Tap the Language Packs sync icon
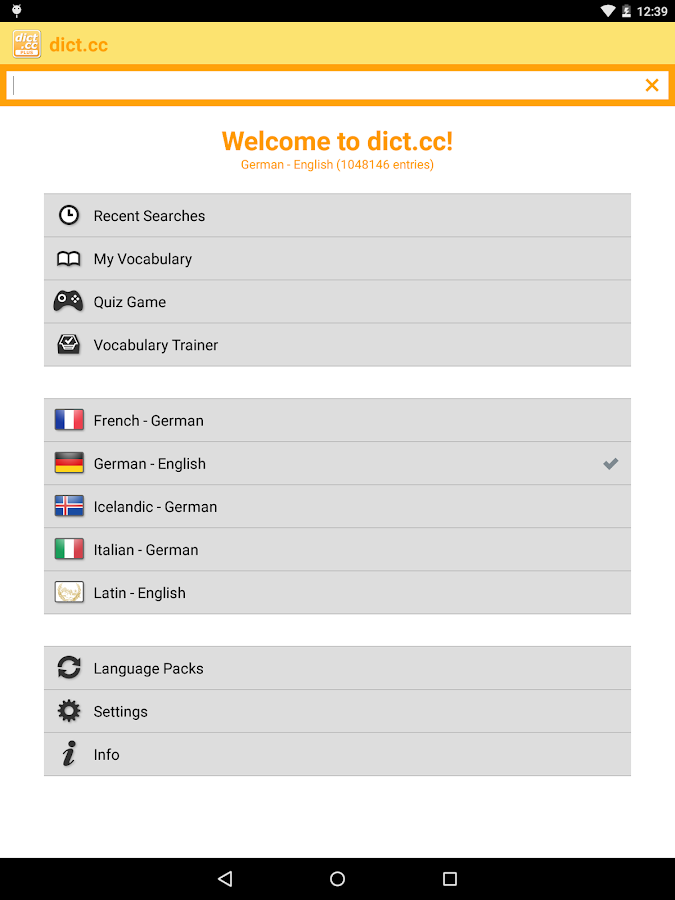Screen dimensions: 675x900 click(69, 668)
